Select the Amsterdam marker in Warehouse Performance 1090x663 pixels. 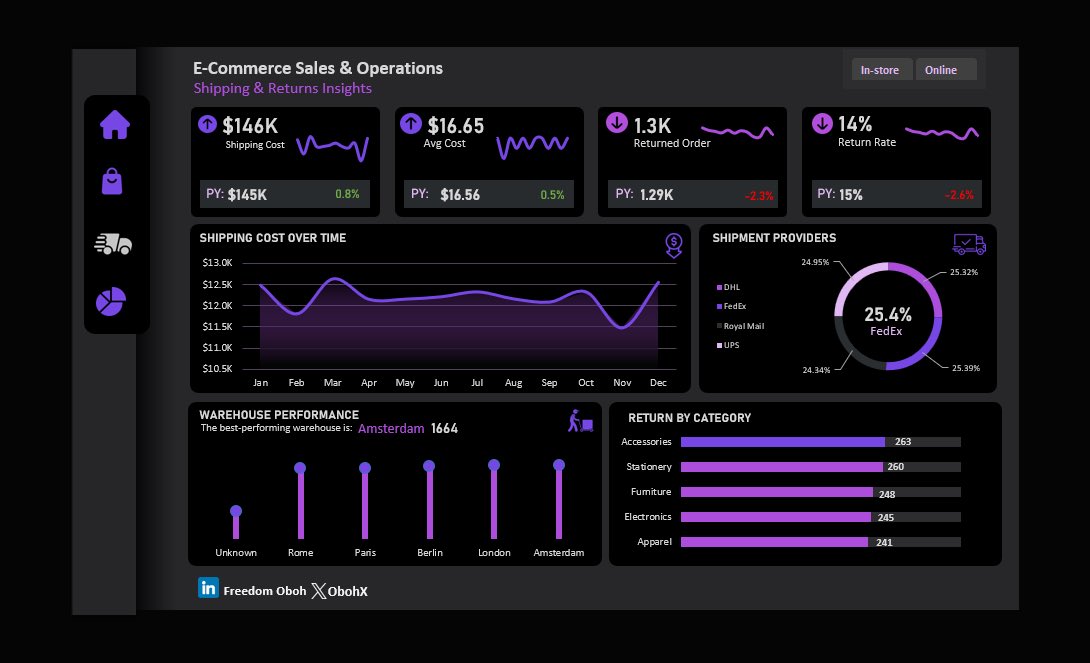pyautogui.click(x=559, y=465)
